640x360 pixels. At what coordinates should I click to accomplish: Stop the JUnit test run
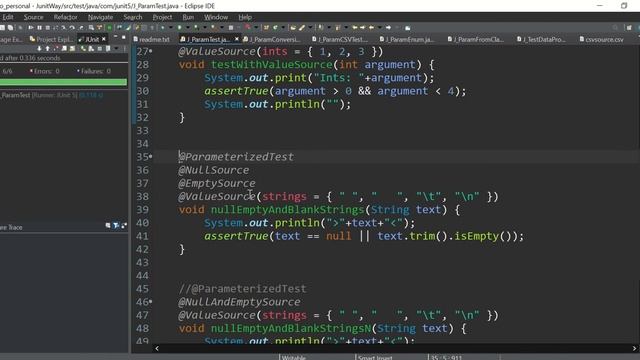click(x=100, y=49)
